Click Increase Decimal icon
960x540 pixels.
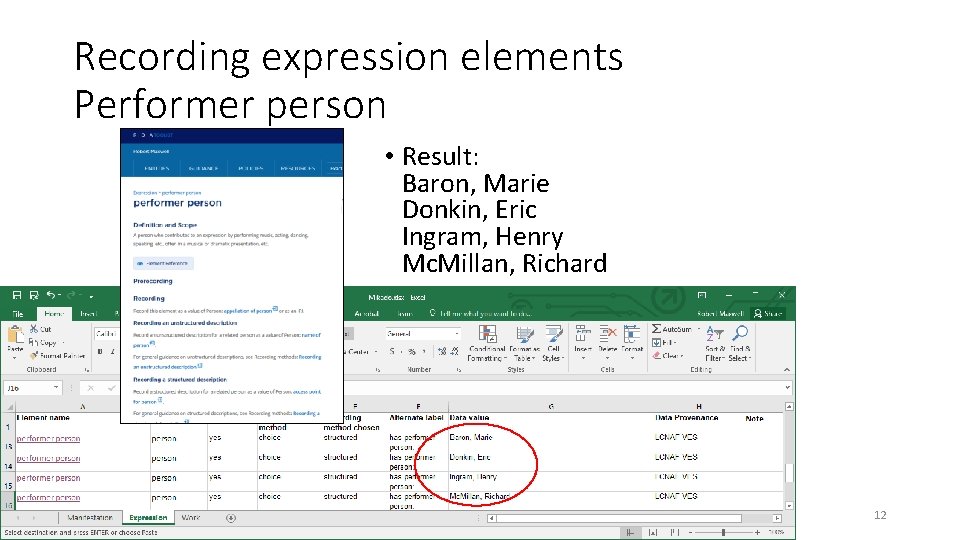point(441,351)
